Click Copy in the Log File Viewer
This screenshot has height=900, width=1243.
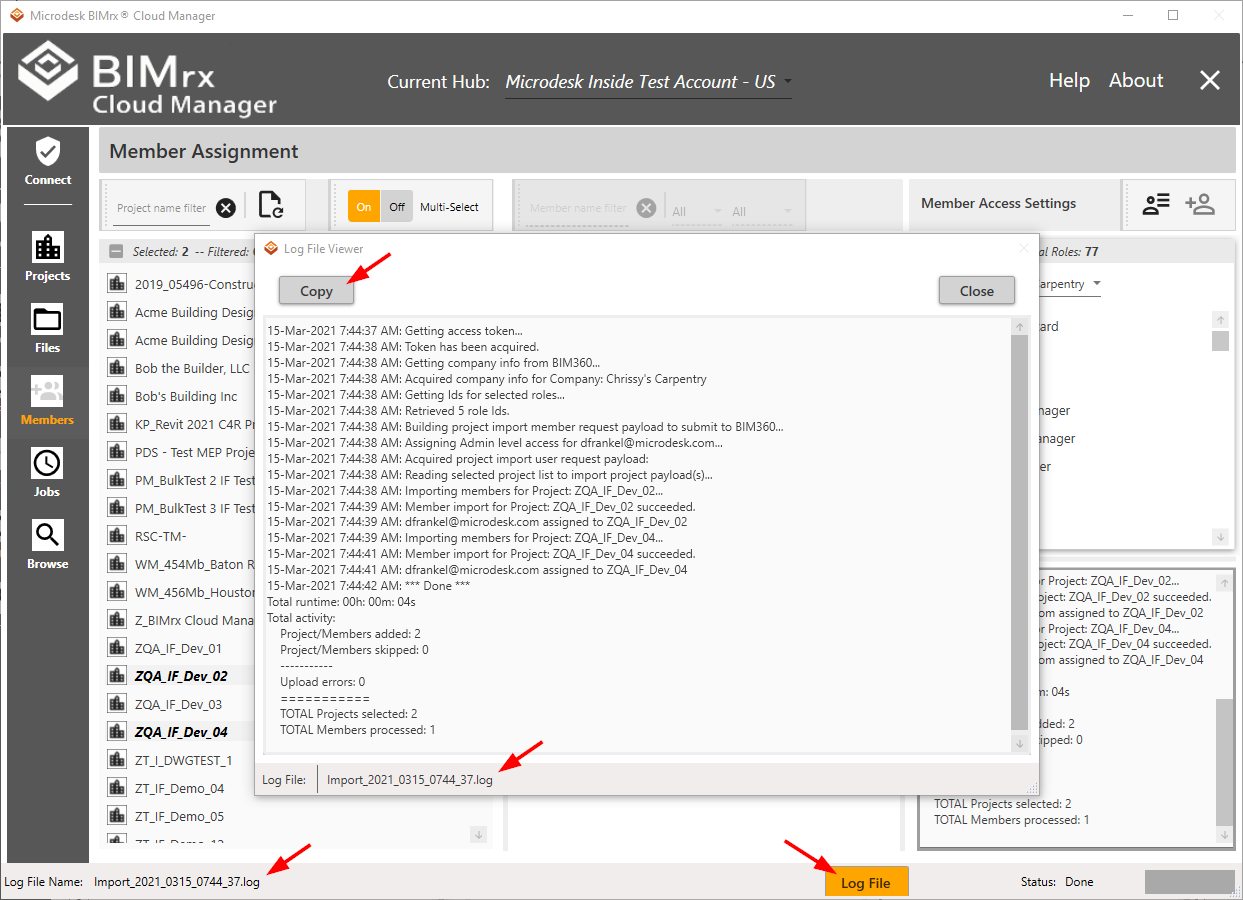(316, 291)
